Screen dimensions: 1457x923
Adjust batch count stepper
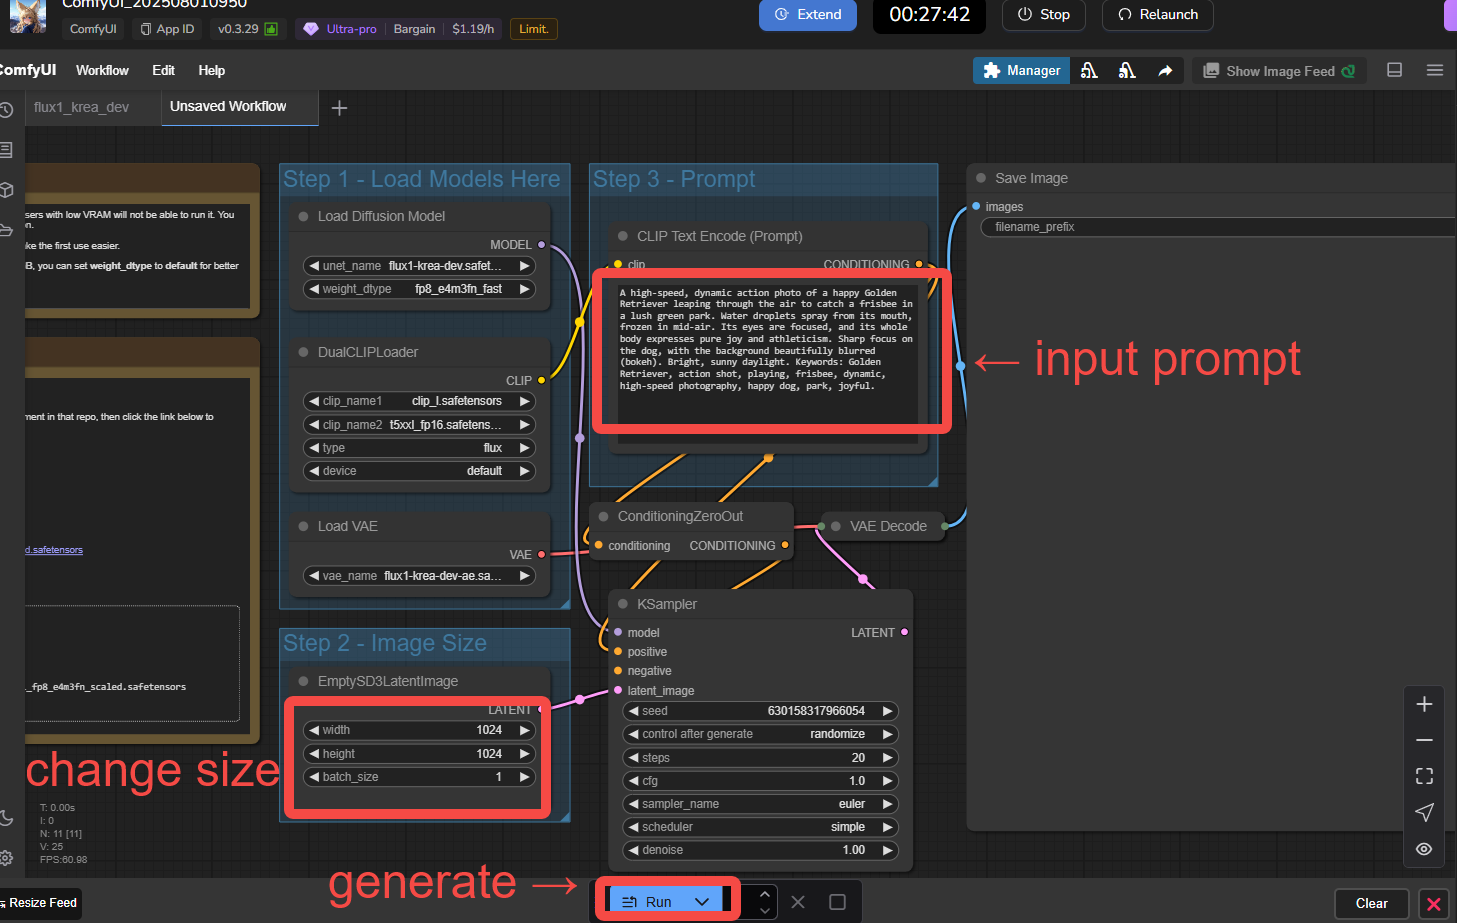pos(764,902)
